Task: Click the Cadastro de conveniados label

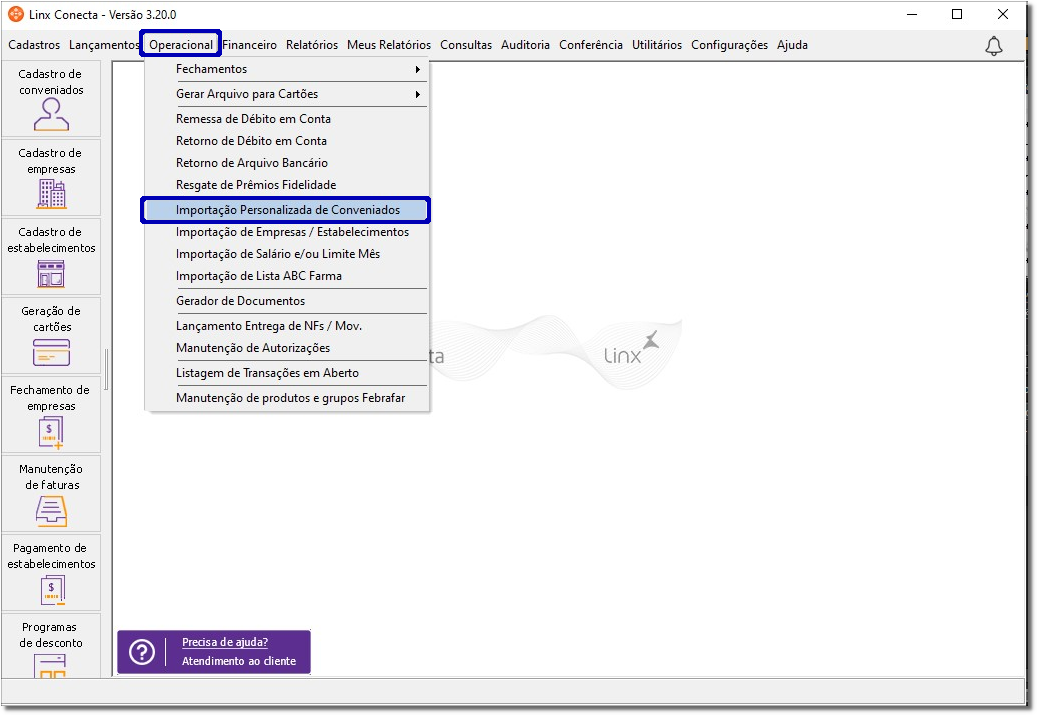Action: pos(51,82)
